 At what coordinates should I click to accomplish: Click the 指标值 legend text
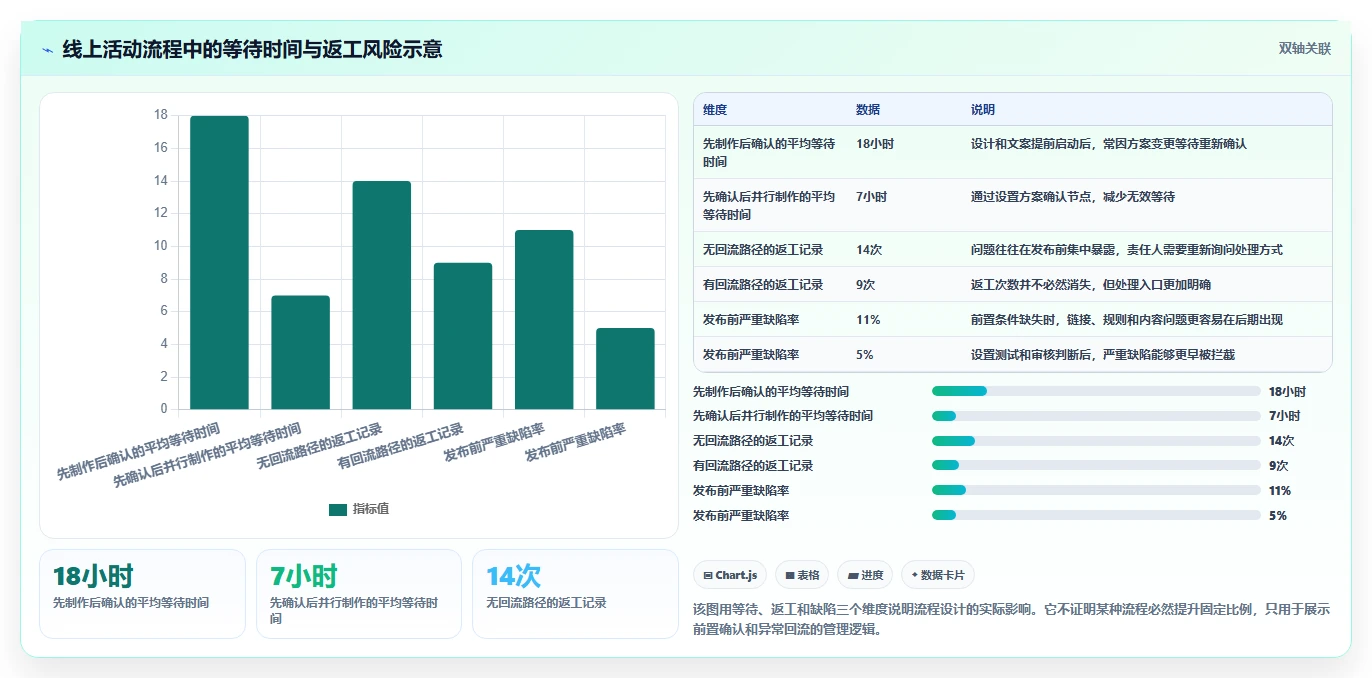click(371, 509)
